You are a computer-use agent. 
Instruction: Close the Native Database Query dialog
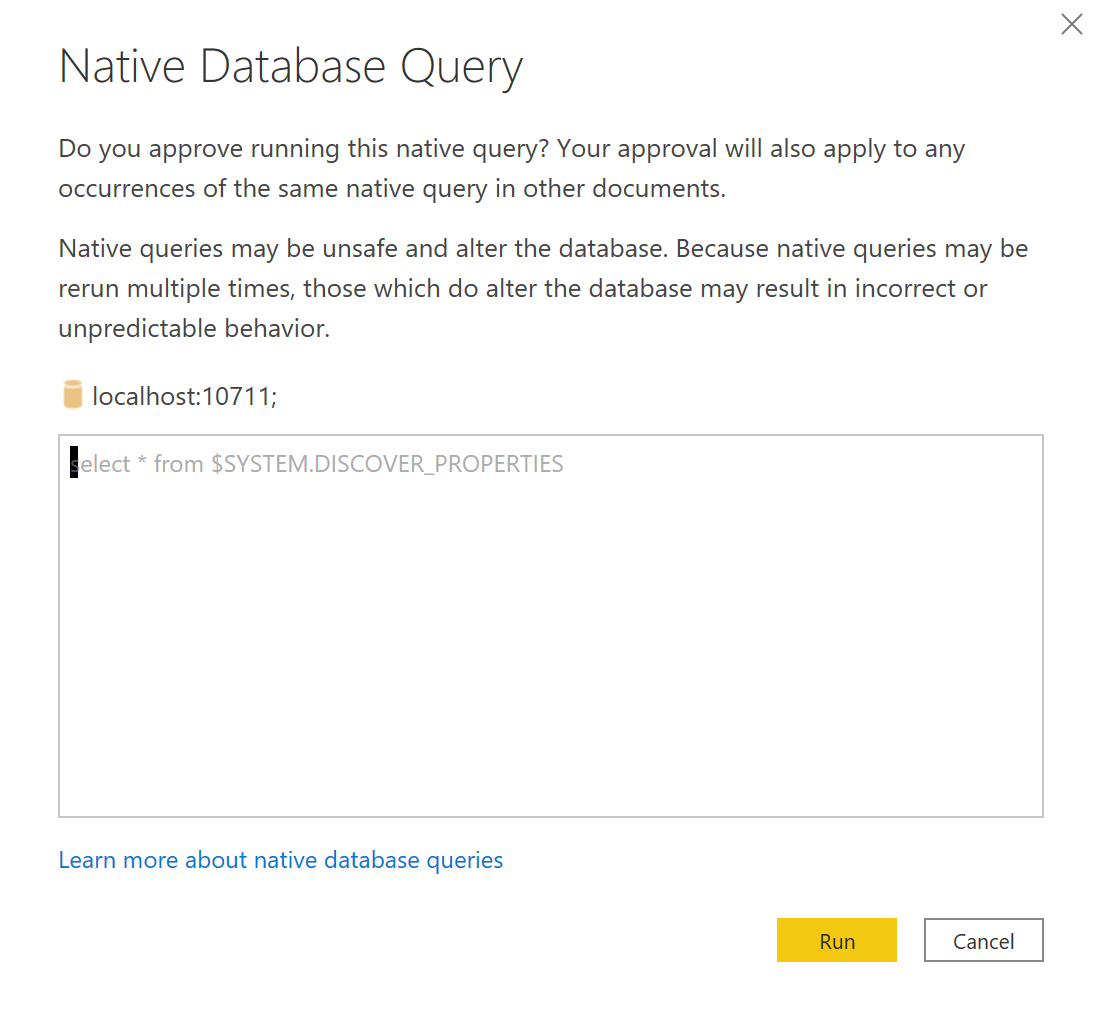(1071, 25)
